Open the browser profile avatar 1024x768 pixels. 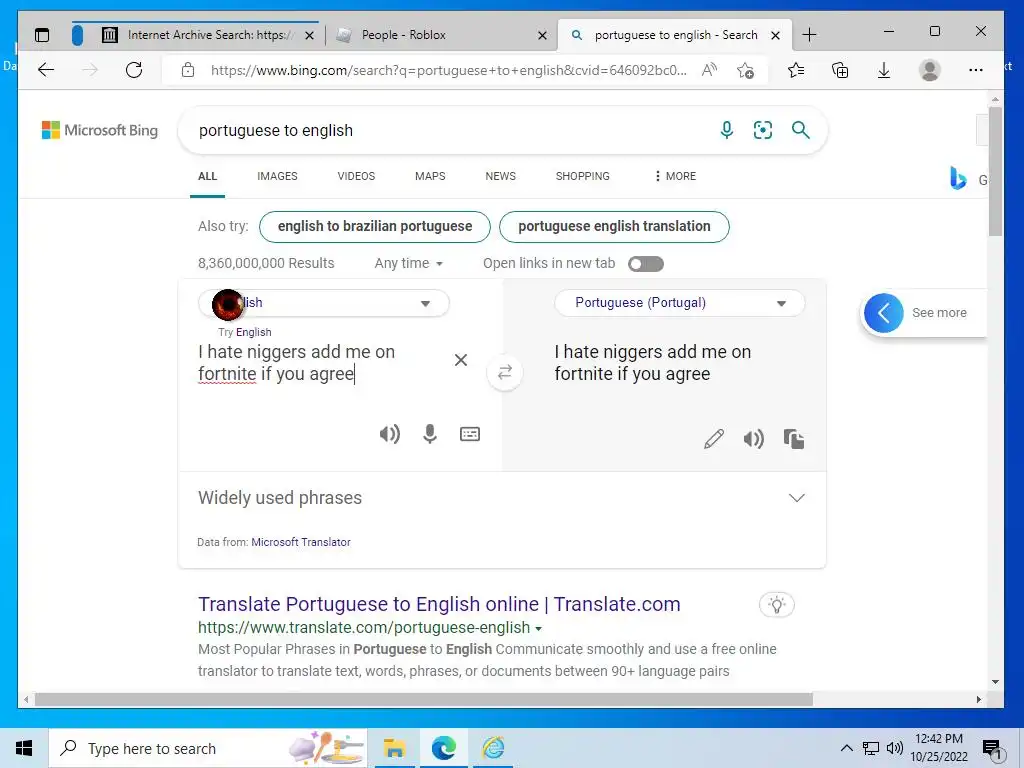coord(929,70)
